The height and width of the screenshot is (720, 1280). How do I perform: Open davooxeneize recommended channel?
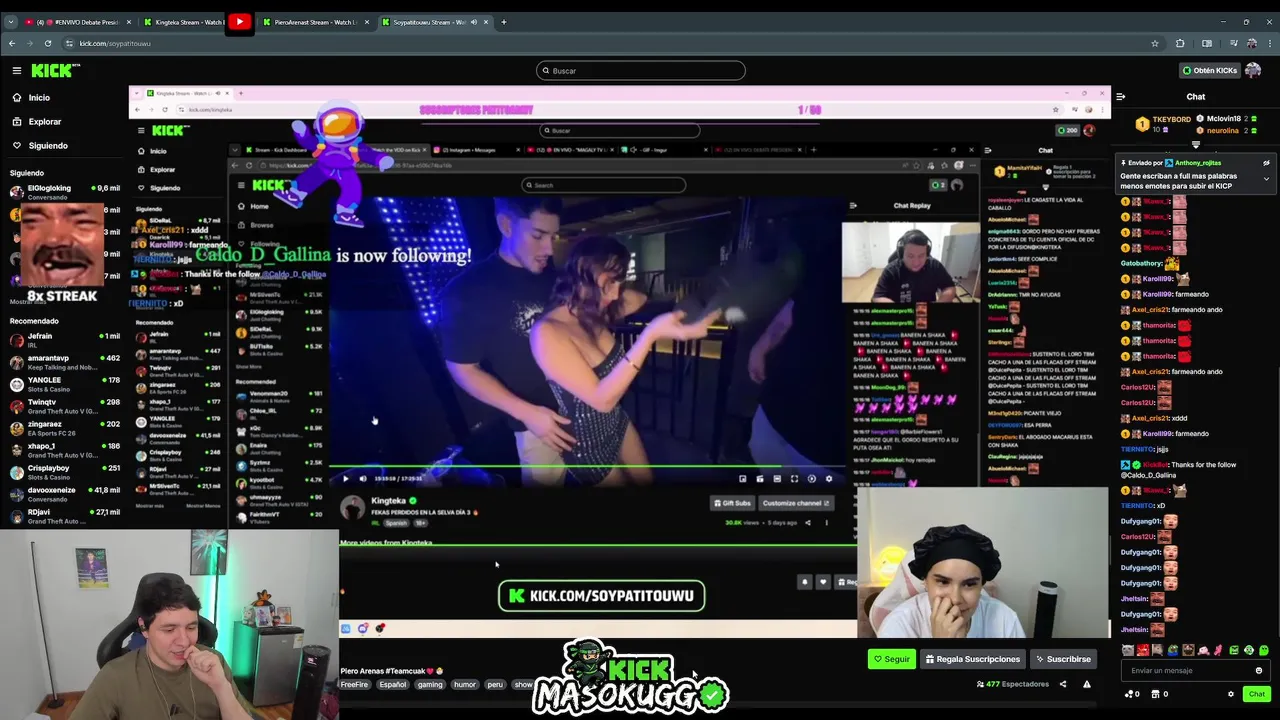(x=64, y=494)
